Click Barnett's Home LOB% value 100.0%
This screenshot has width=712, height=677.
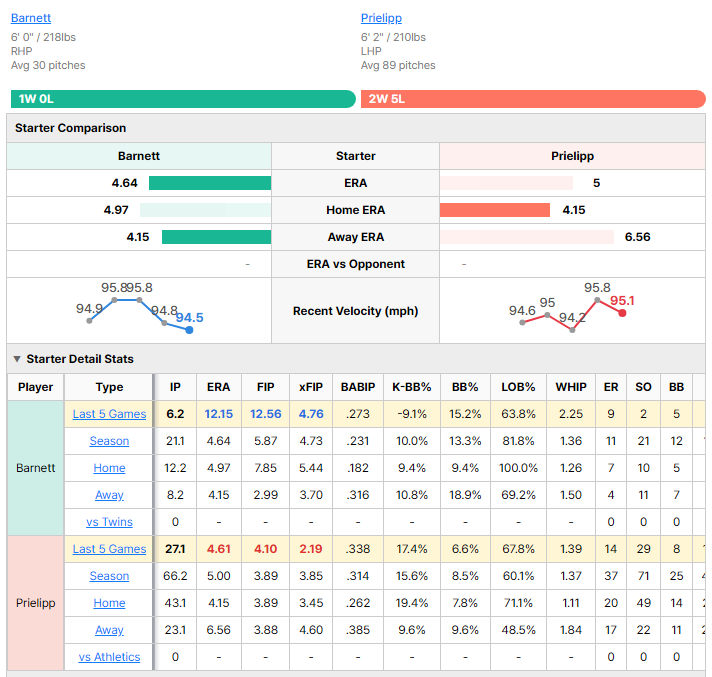[x=518, y=468]
